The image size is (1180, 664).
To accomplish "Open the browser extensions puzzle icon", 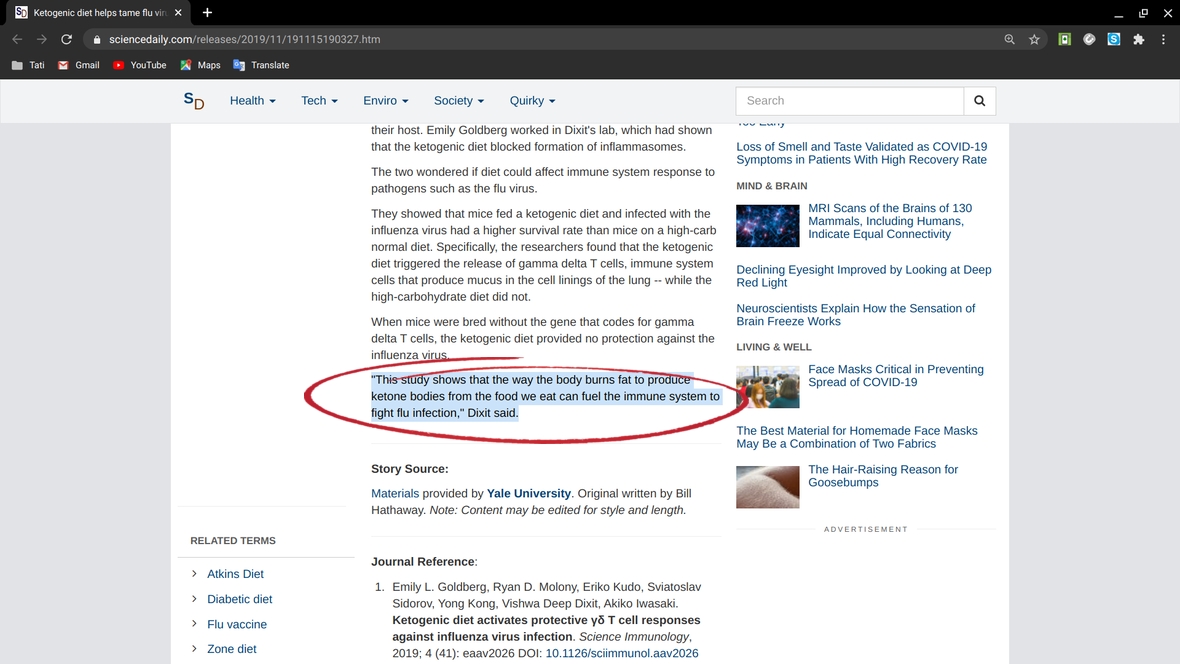I will (x=1138, y=40).
